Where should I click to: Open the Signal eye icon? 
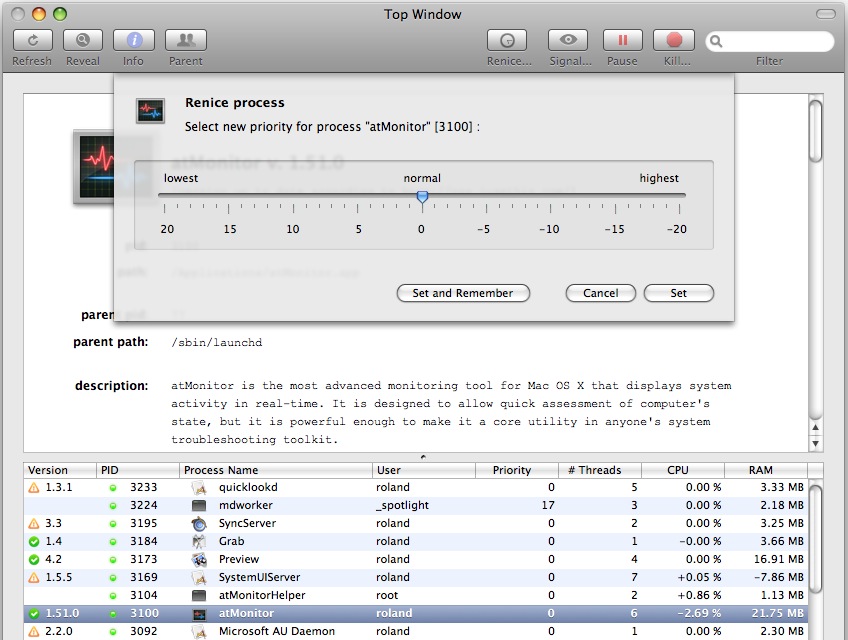tap(569, 41)
